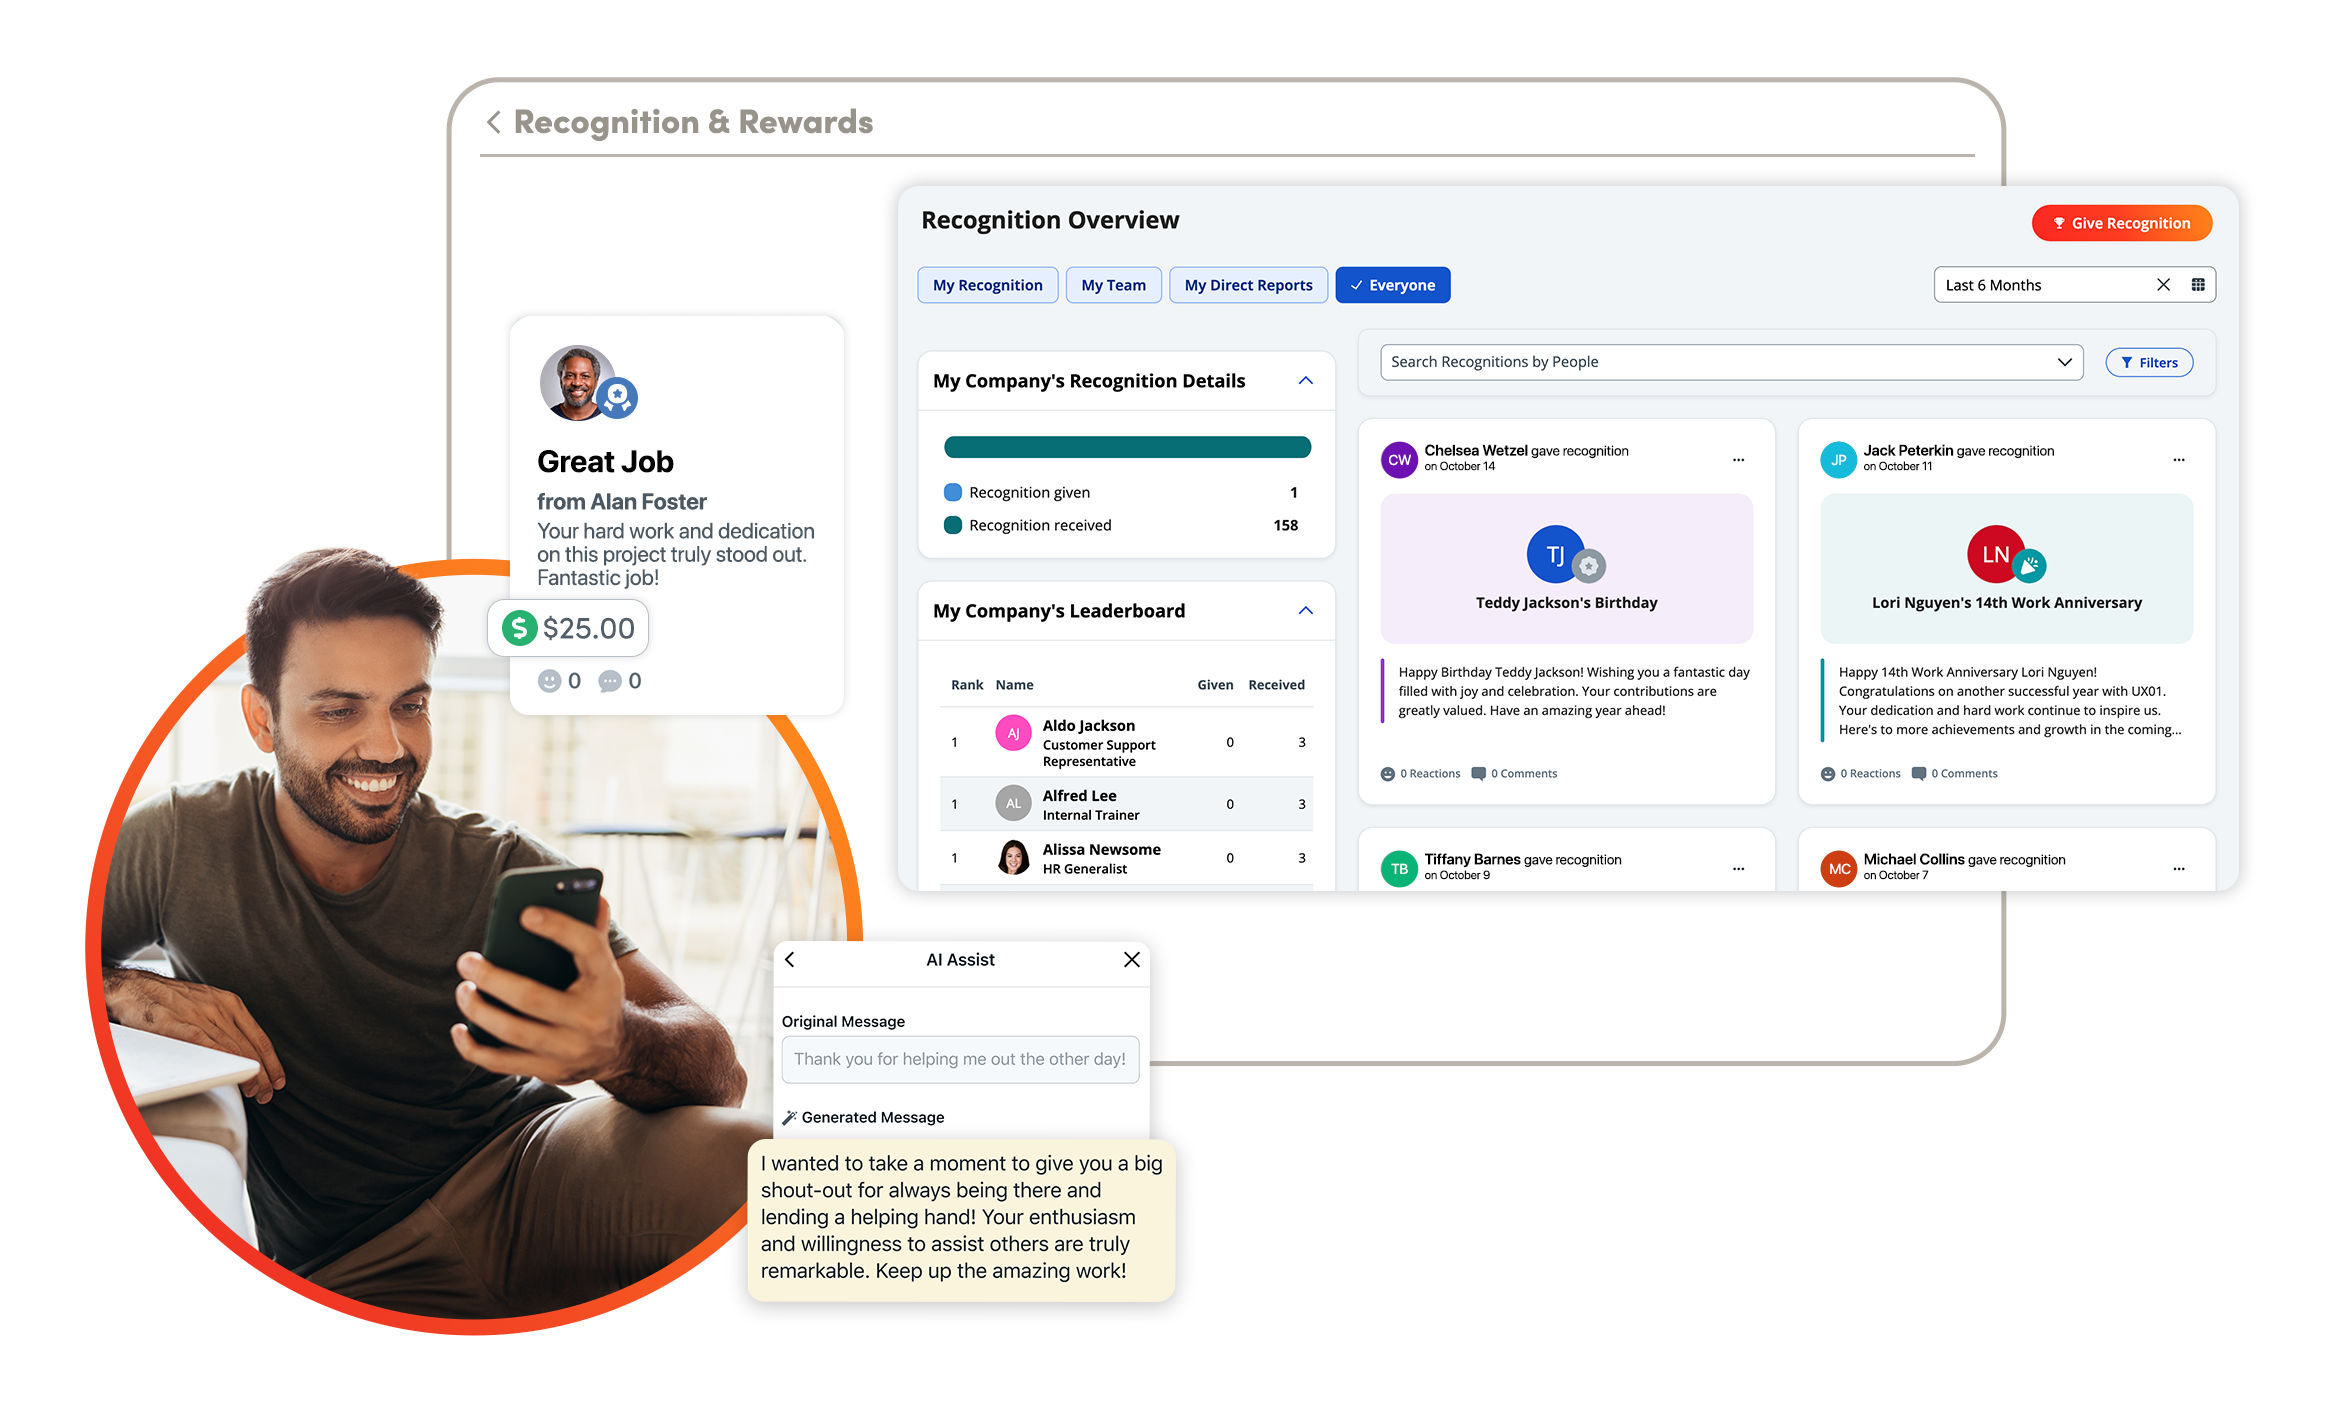Clear the Last 6 Months date filter
This screenshot has width=2340, height=1420.
click(2163, 285)
